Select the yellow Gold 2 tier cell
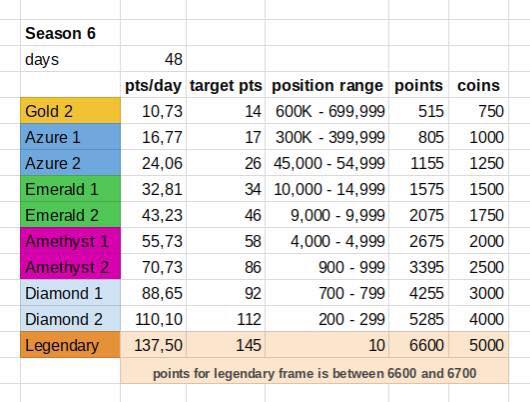The width and height of the screenshot is (530, 402). [x=70, y=111]
